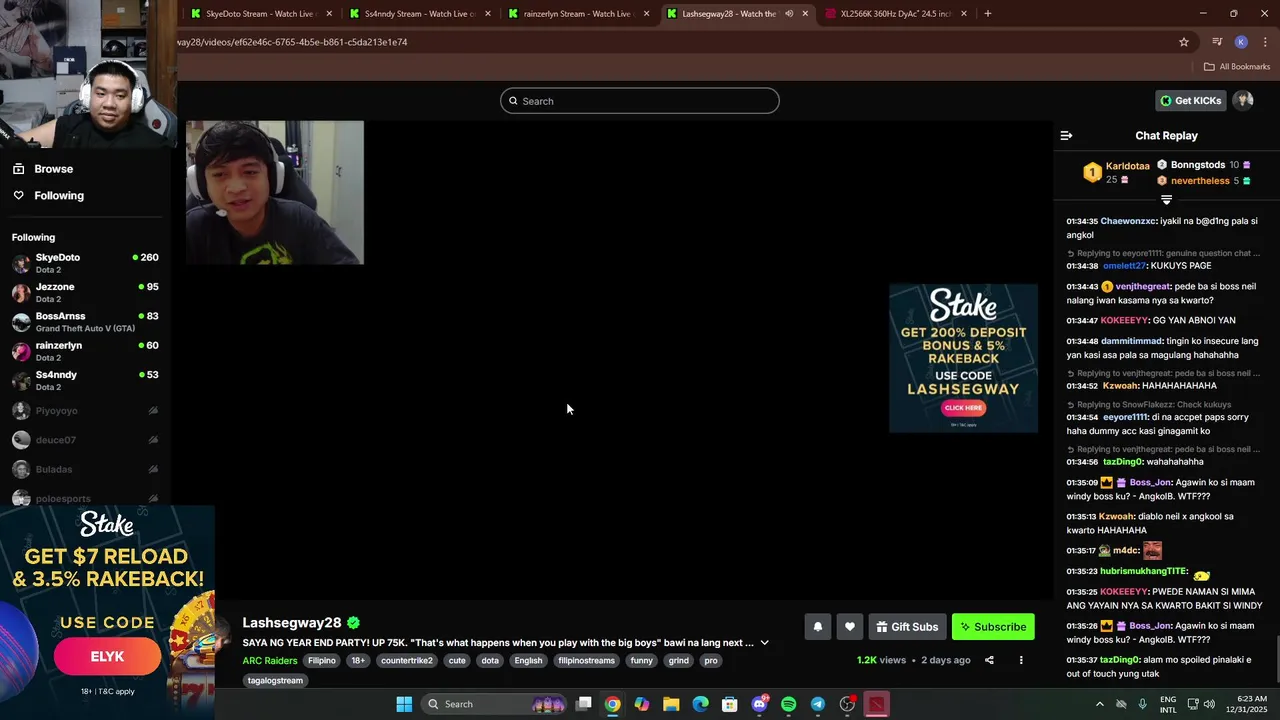This screenshot has width=1280, height=720.
Task: Click the Browse compass icon
Action: (18, 169)
